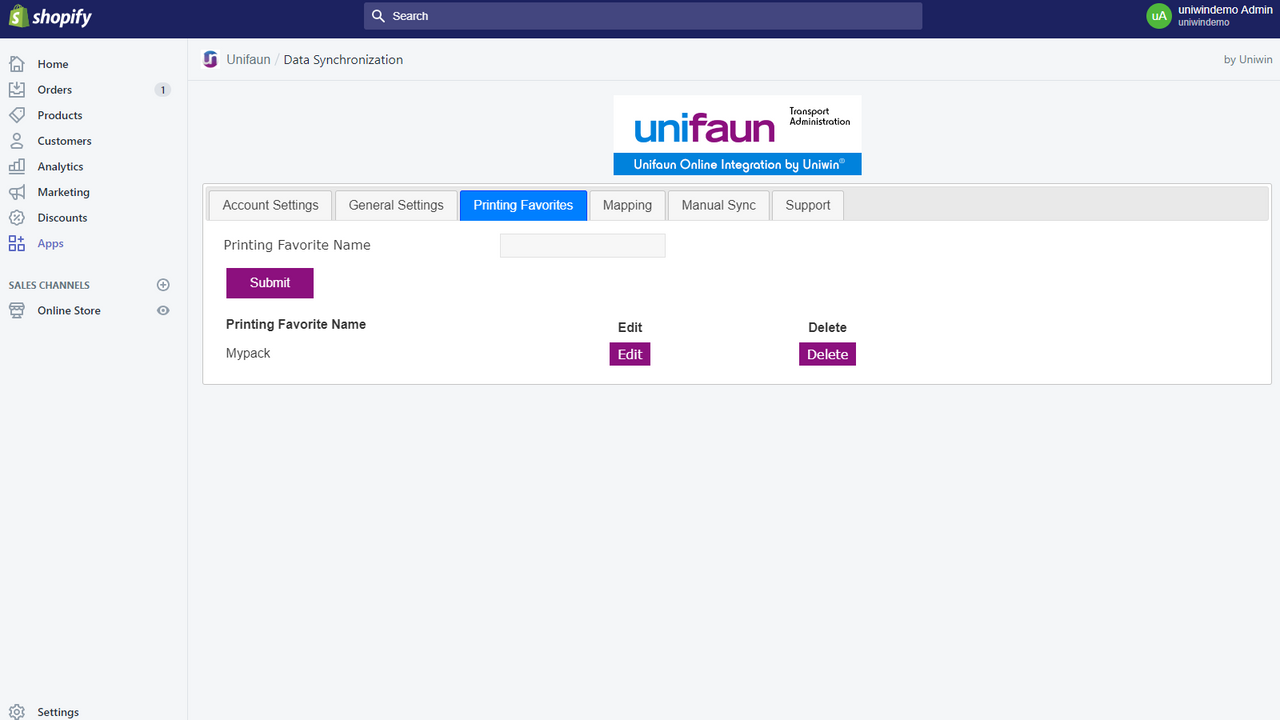Switch to Account Settings tab
Viewport: 1280px width, 720px height.
point(270,205)
